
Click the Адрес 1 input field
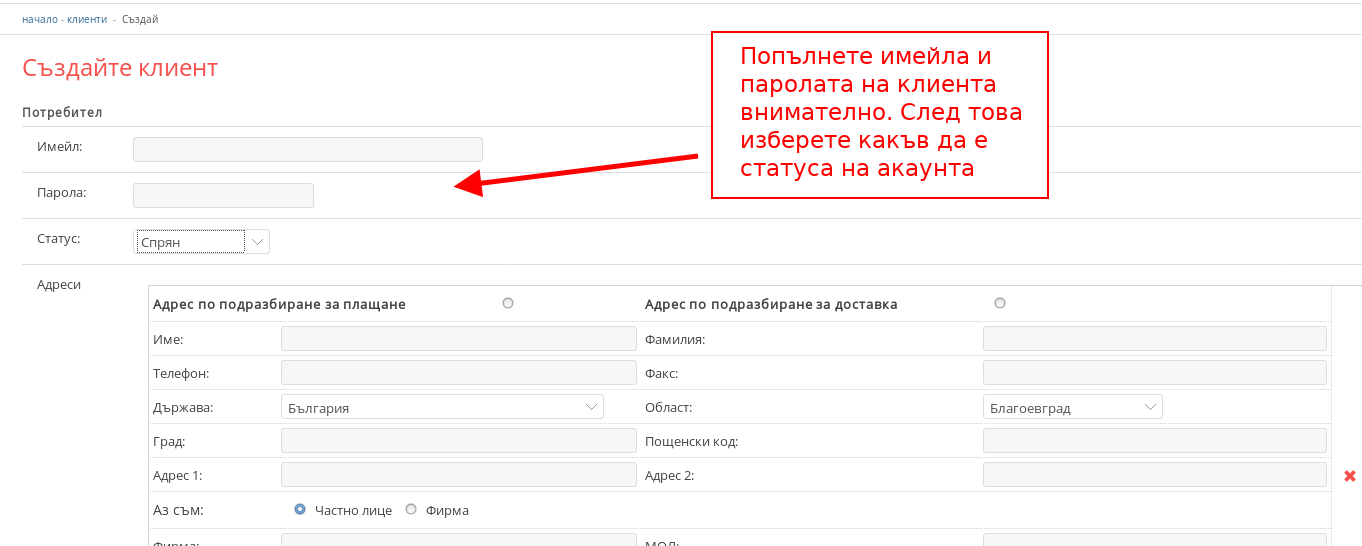(458, 475)
